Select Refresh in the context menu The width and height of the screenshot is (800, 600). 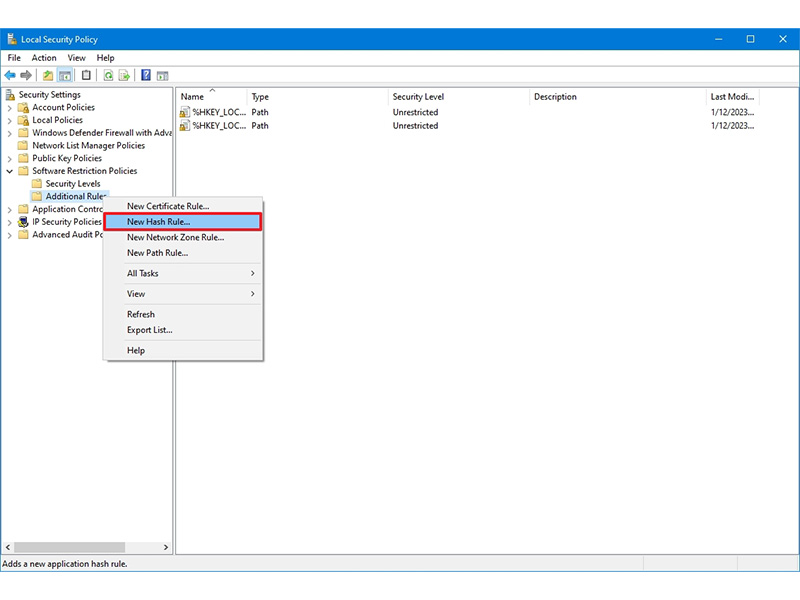(x=183, y=314)
